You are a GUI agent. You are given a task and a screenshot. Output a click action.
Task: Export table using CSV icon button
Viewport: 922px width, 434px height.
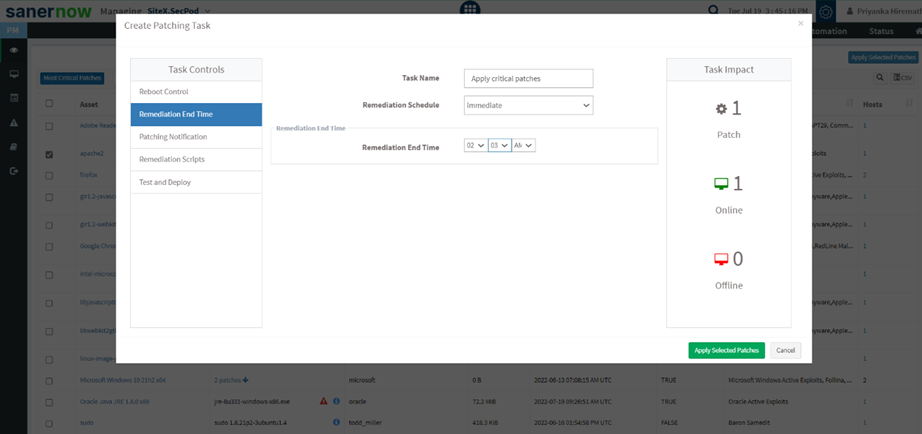(903, 78)
